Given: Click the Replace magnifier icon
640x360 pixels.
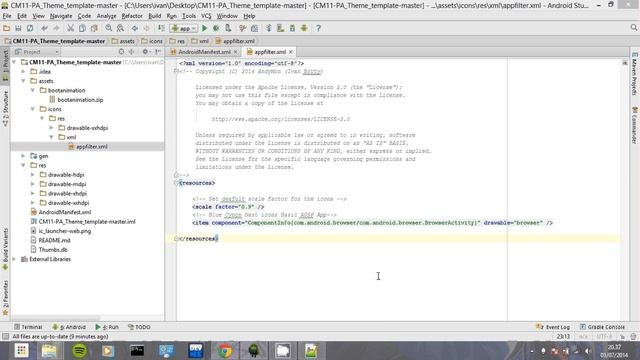Looking at the screenshot, I should (120, 28).
